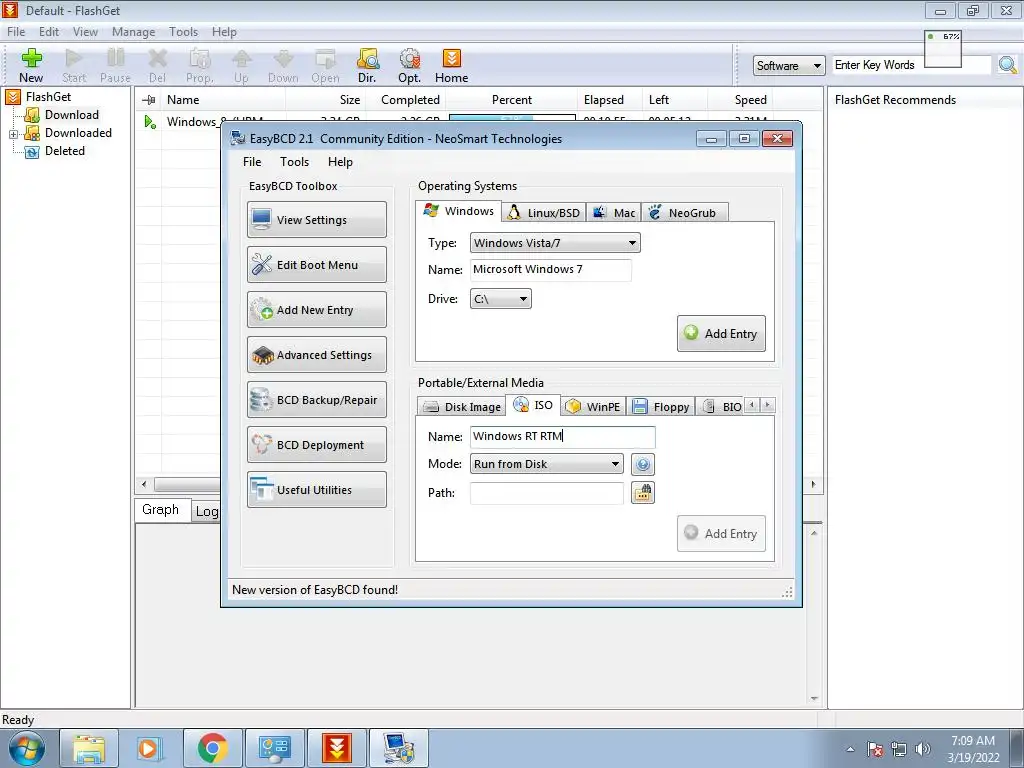The width and height of the screenshot is (1024, 768).
Task: Open the Opt. options toolbar icon
Action: coord(409,65)
